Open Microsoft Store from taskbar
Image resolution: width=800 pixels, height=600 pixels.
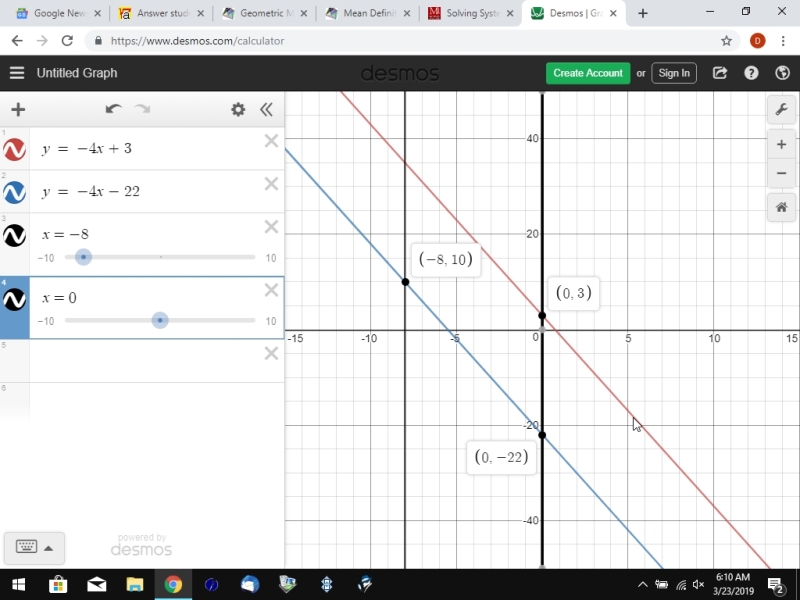pos(58,584)
